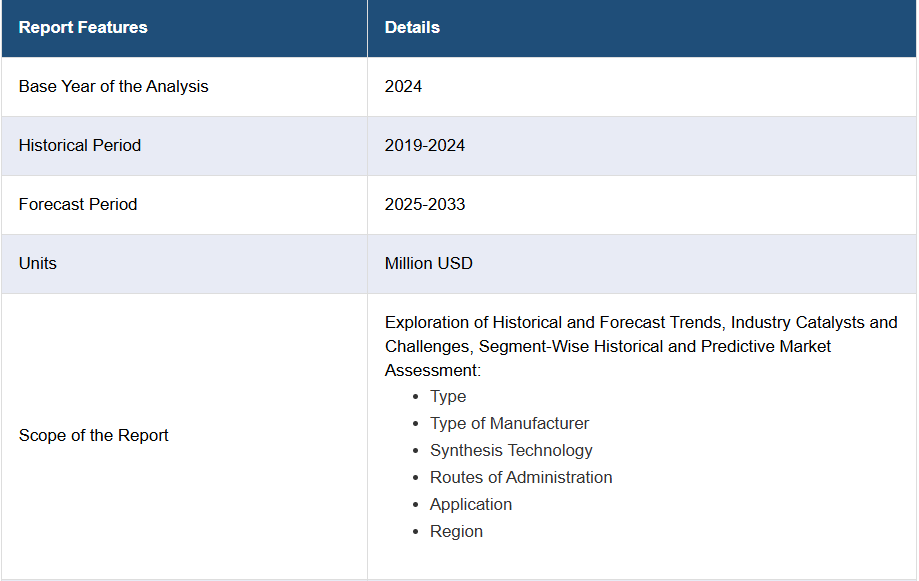Click the bullet point beside Synthesis Technology
This screenshot has height=581, width=919.
[416, 451]
